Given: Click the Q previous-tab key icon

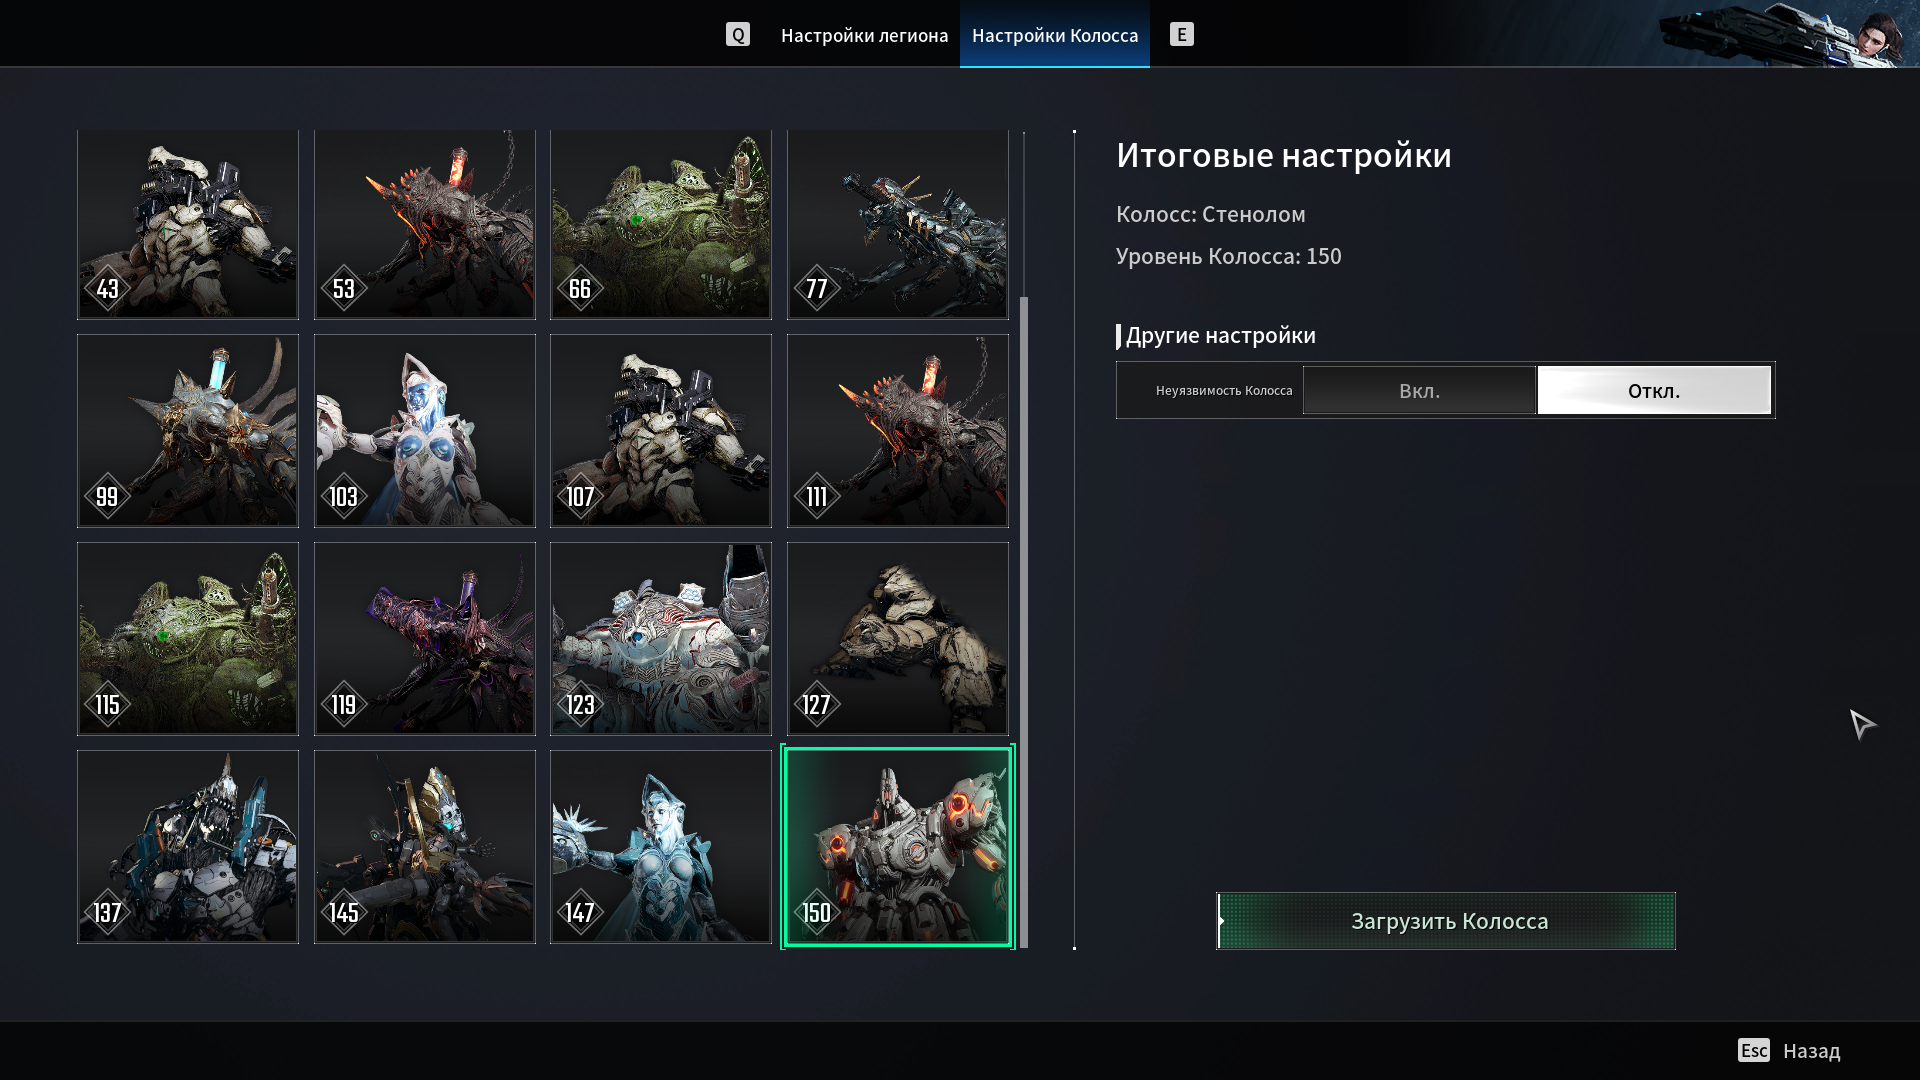Looking at the screenshot, I should pyautogui.click(x=738, y=35).
